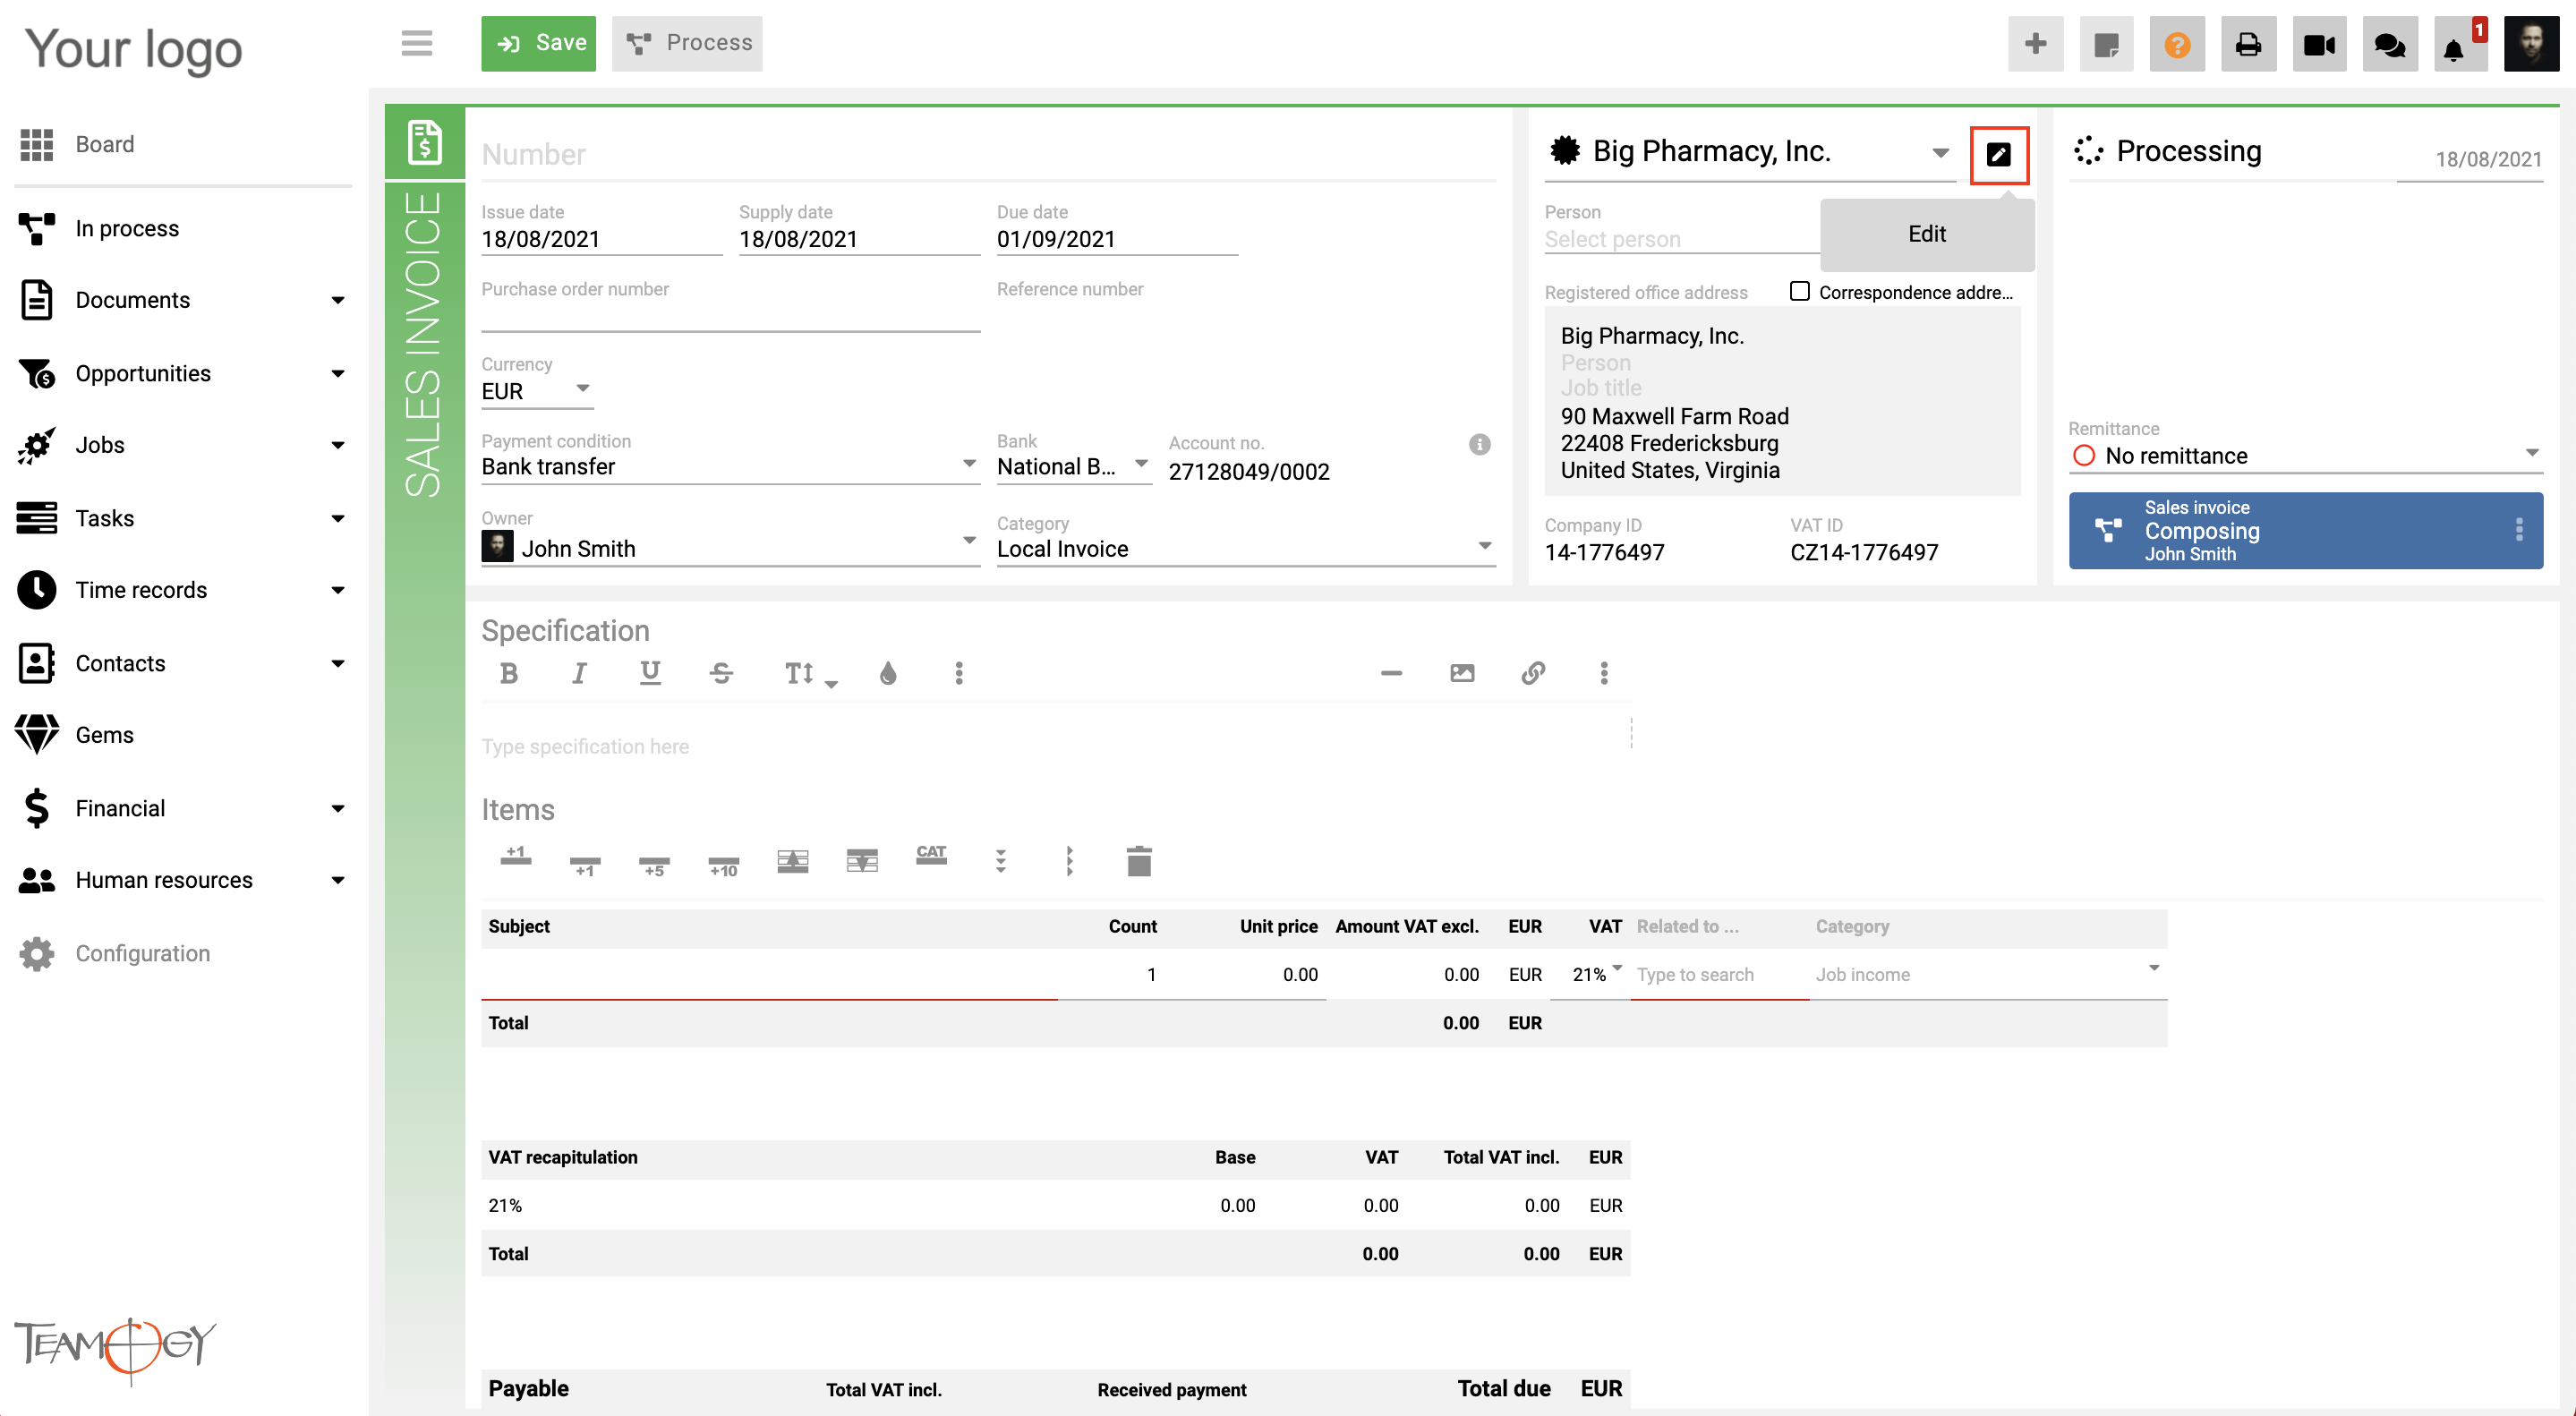This screenshot has height=1416, width=2576.
Task: Start video call with camera icon
Action: [2319, 43]
